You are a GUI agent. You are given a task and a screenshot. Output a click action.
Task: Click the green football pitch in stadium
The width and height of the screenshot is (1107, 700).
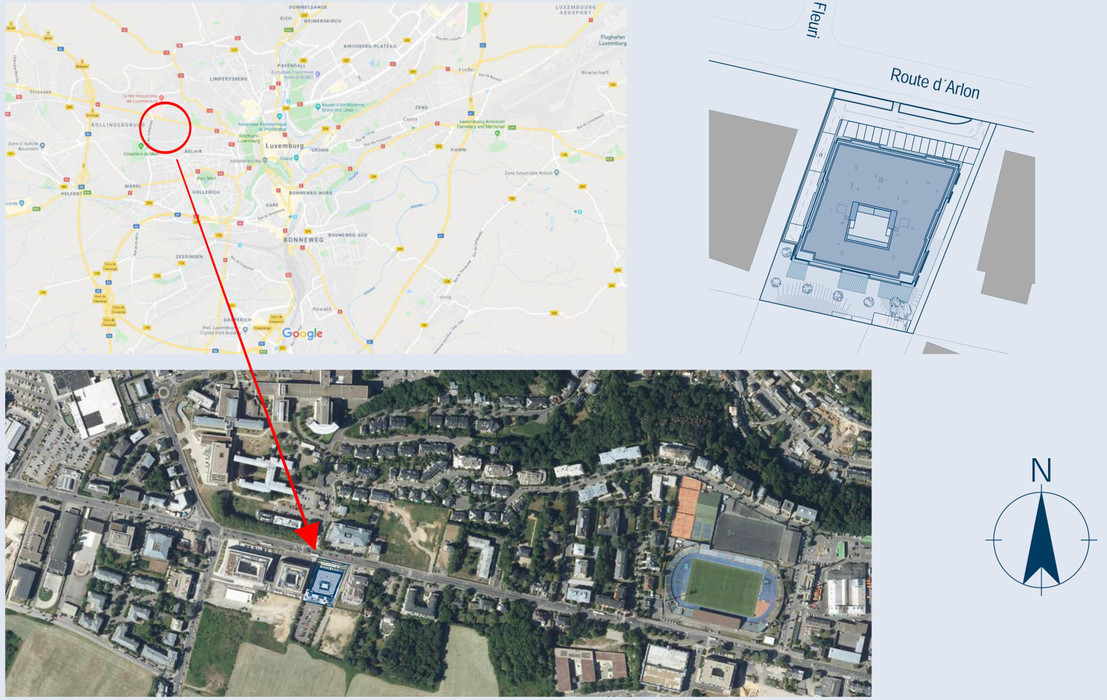723,587
